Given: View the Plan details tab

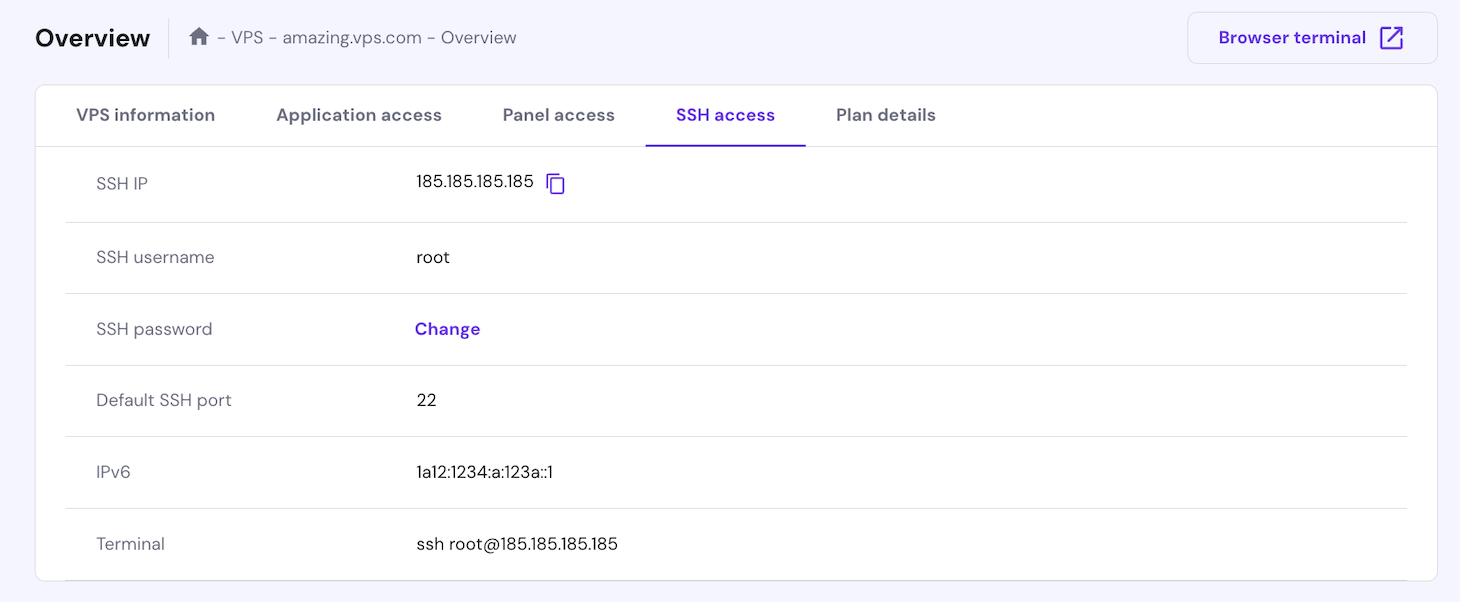Looking at the screenshot, I should coord(885,115).
